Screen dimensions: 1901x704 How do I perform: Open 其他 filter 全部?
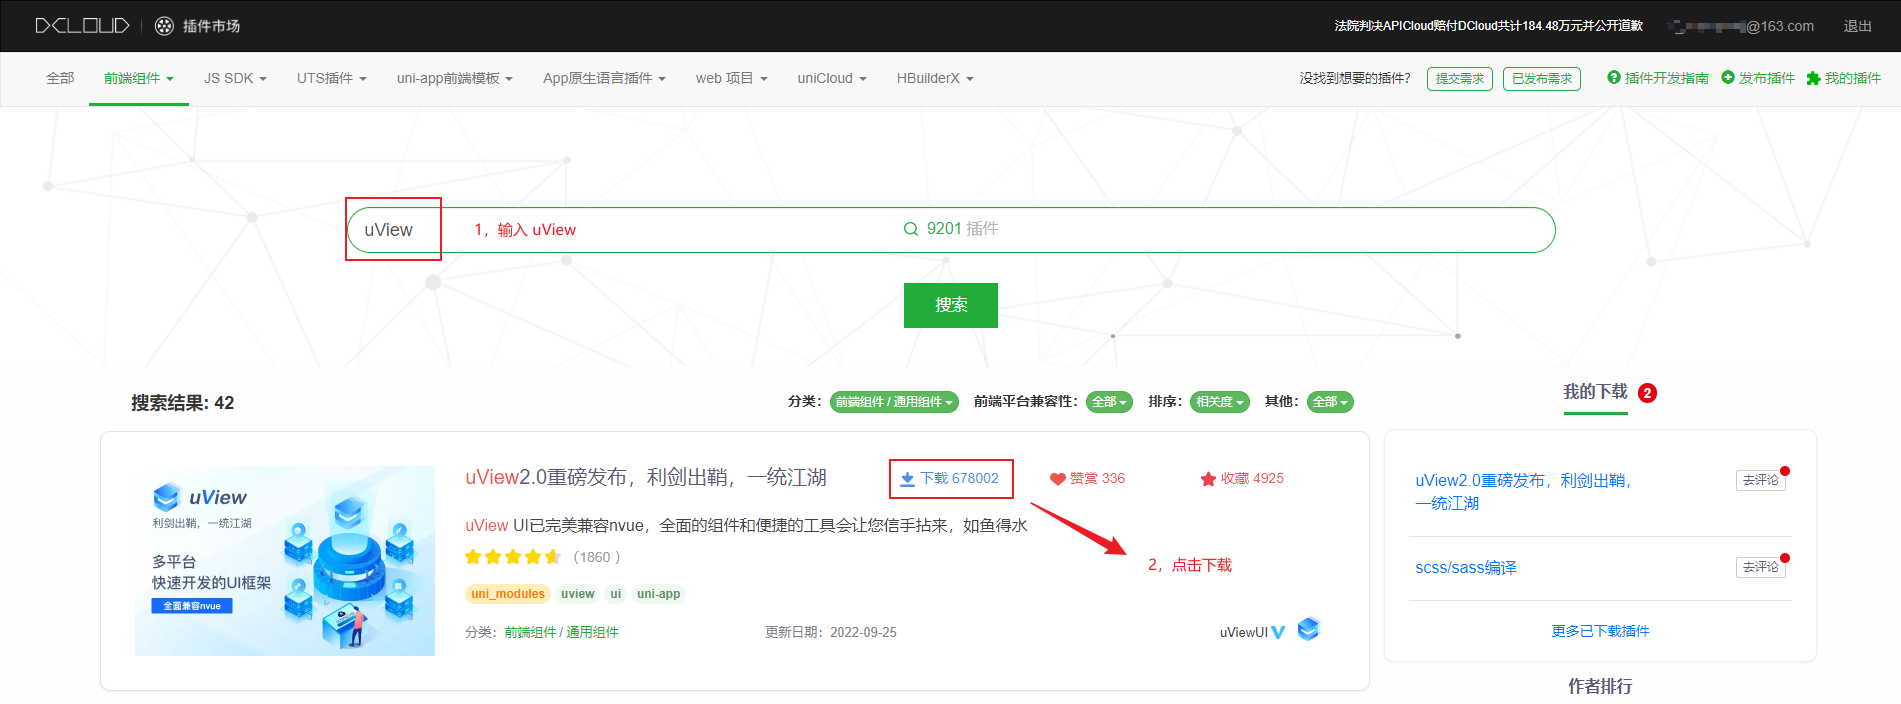1330,402
